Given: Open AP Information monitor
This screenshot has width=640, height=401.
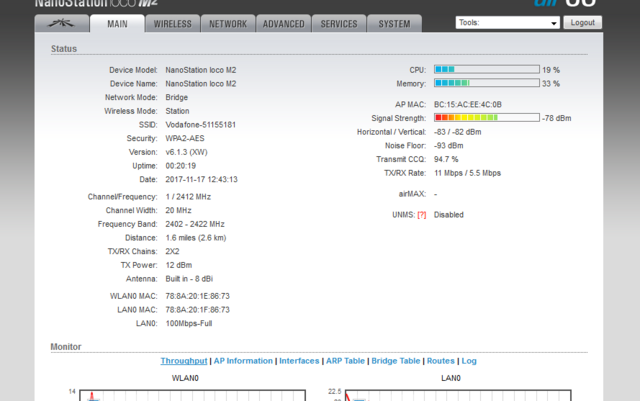Looking at the screenshot, I should (x=243, y=361).
